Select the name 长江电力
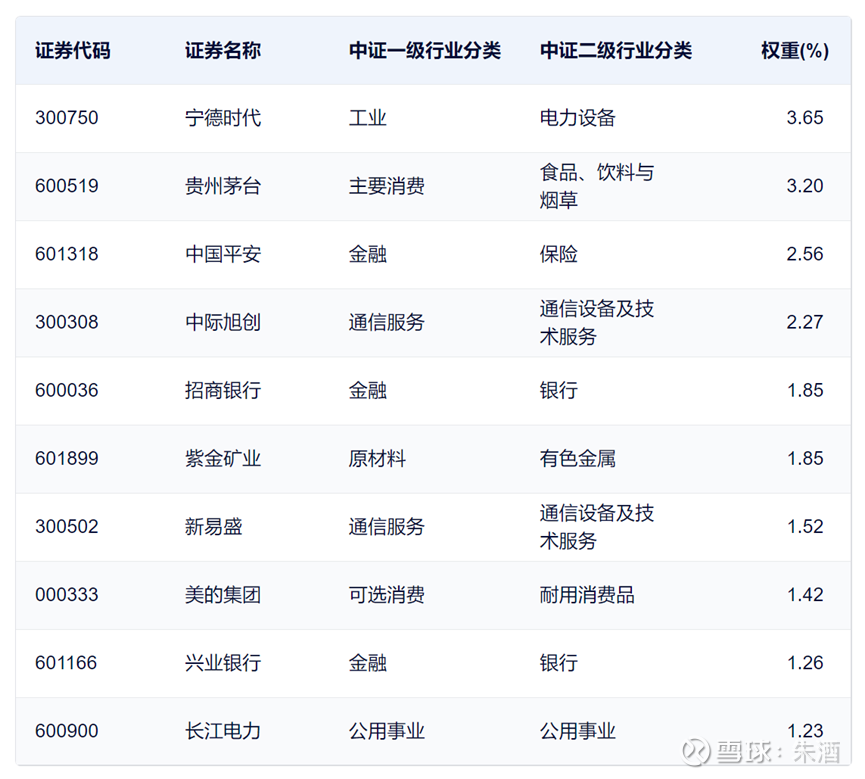This screenshot has height=779, width=865. [223, 731]
